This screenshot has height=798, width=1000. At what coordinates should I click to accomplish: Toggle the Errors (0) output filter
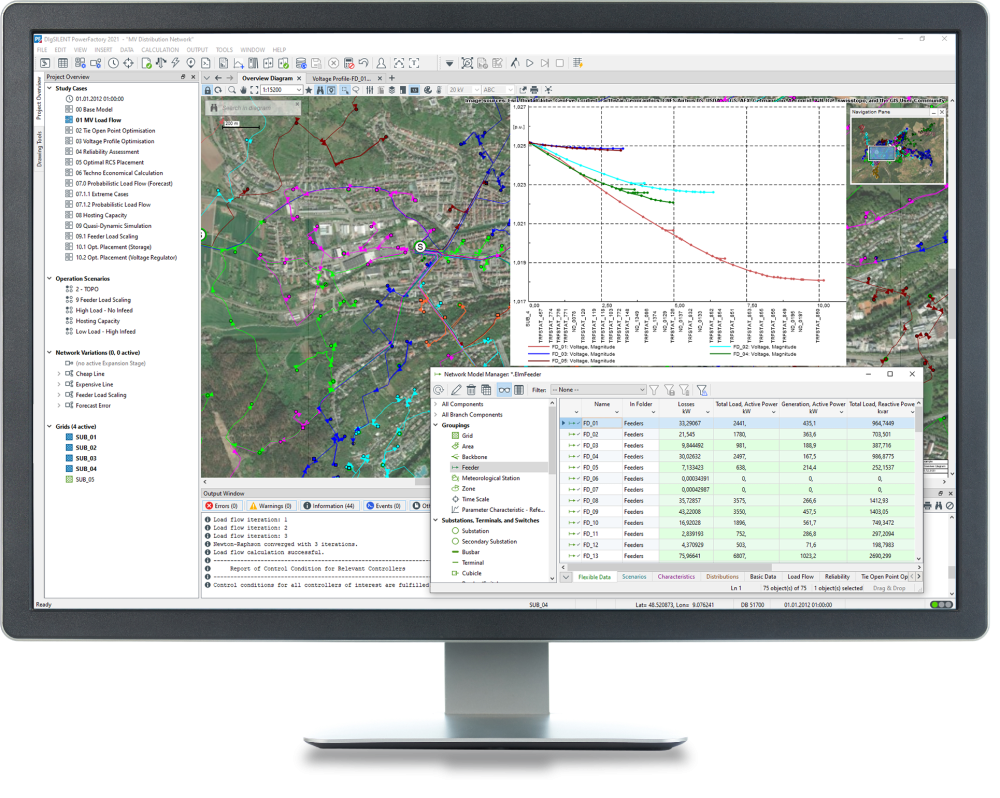(221, 506)
